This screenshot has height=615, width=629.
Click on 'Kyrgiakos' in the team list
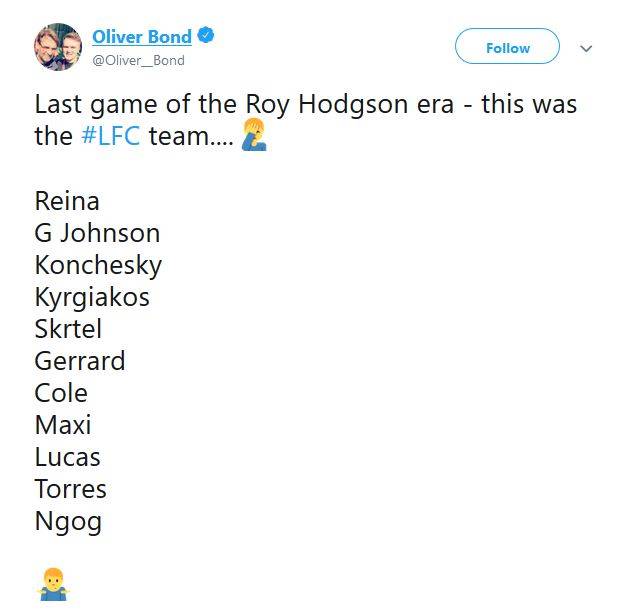[x=92, y=297]
